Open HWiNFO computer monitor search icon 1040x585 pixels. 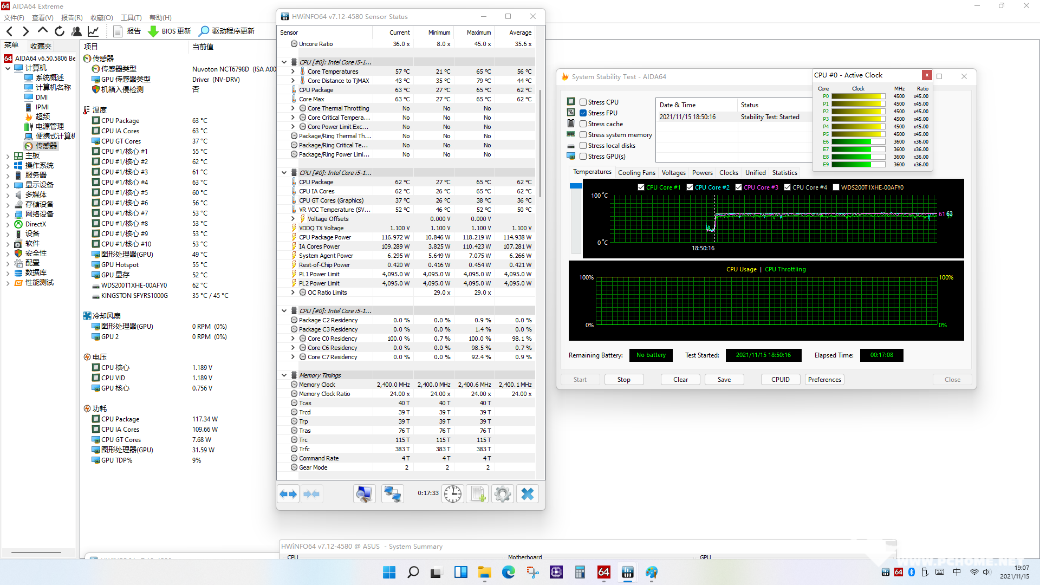(364, 494)
